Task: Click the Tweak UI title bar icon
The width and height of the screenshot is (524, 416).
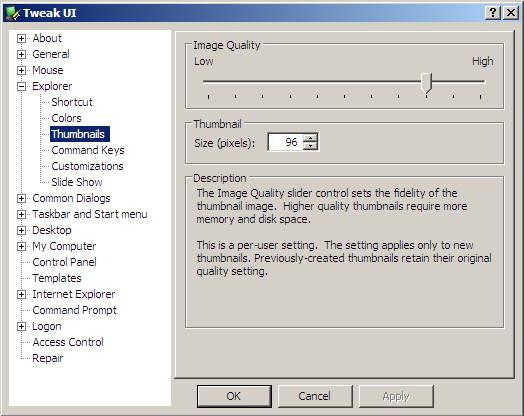Action: 13,13
